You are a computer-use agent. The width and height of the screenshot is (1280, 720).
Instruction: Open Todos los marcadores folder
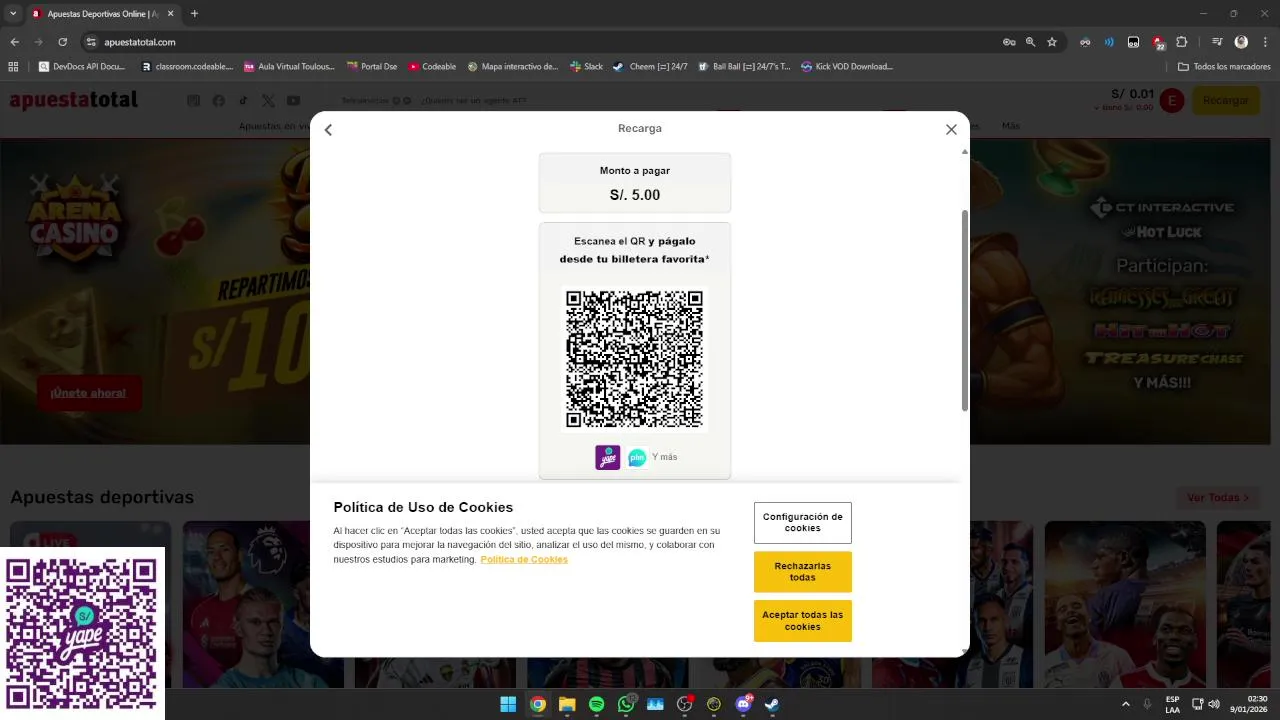(1224, 67)
